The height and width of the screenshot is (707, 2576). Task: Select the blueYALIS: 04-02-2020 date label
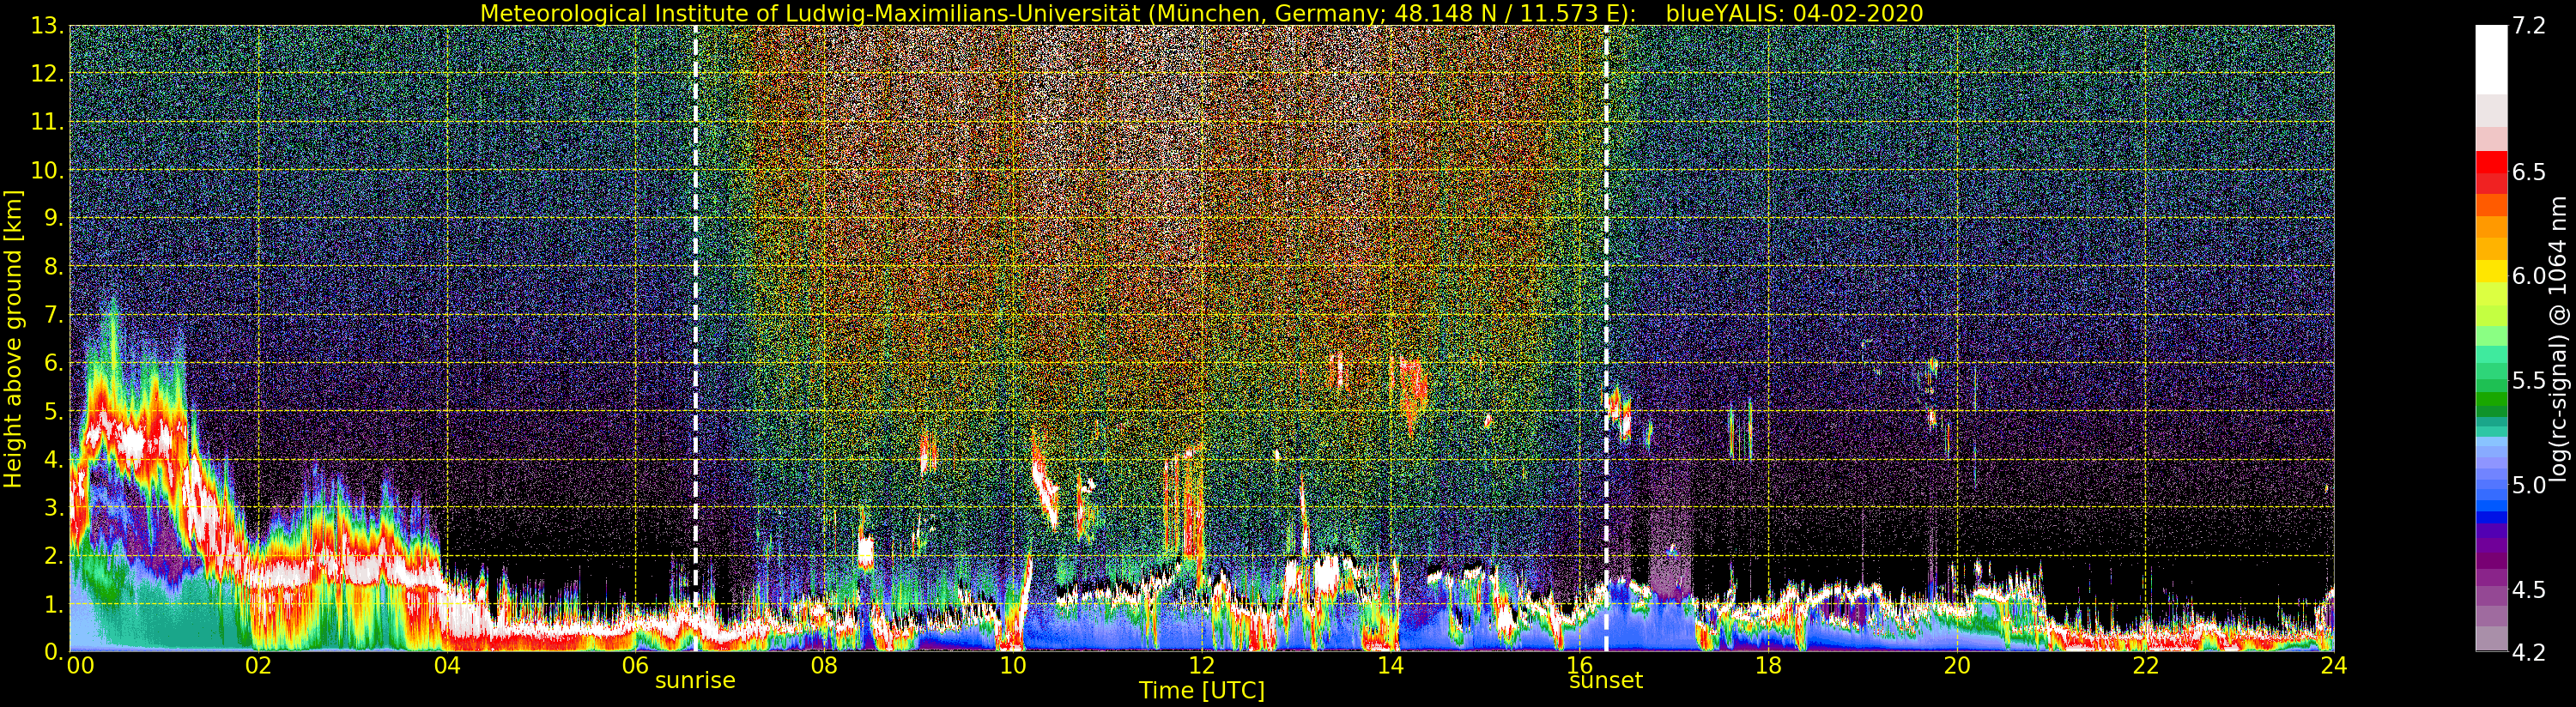[1795, 13]
